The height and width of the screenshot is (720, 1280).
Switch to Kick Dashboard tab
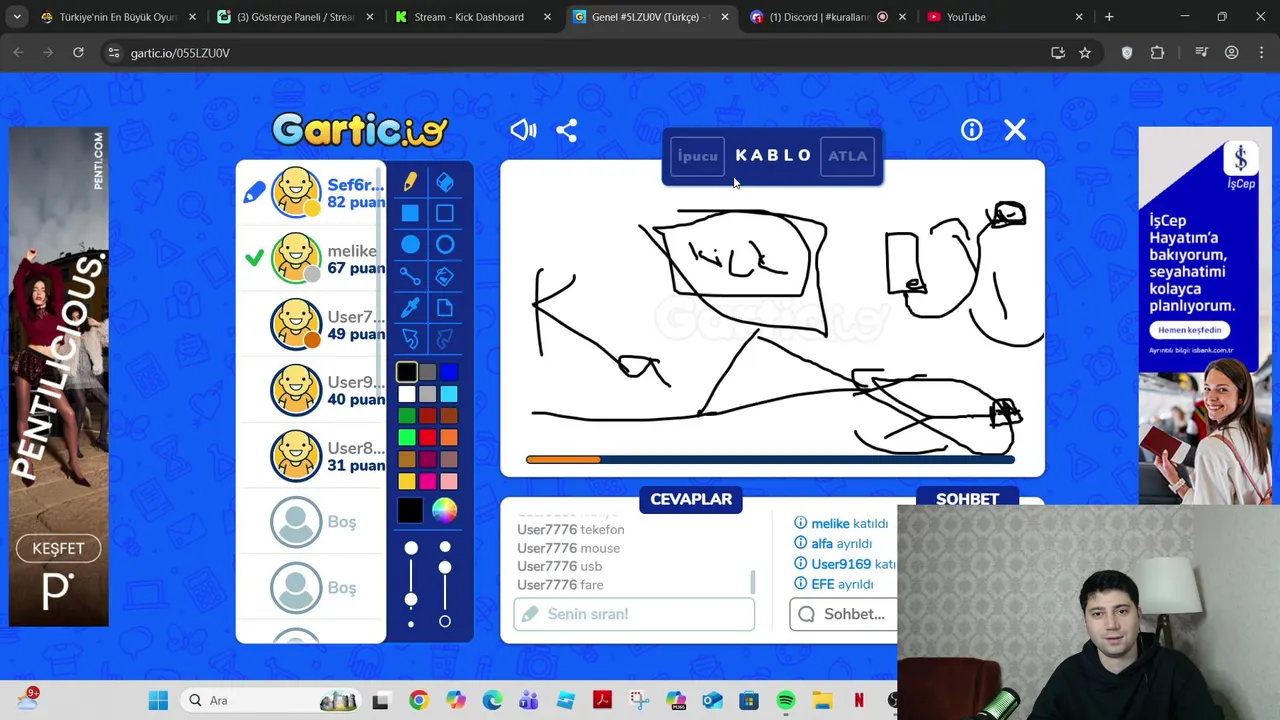pyautogui.click(x=474, y=17)
